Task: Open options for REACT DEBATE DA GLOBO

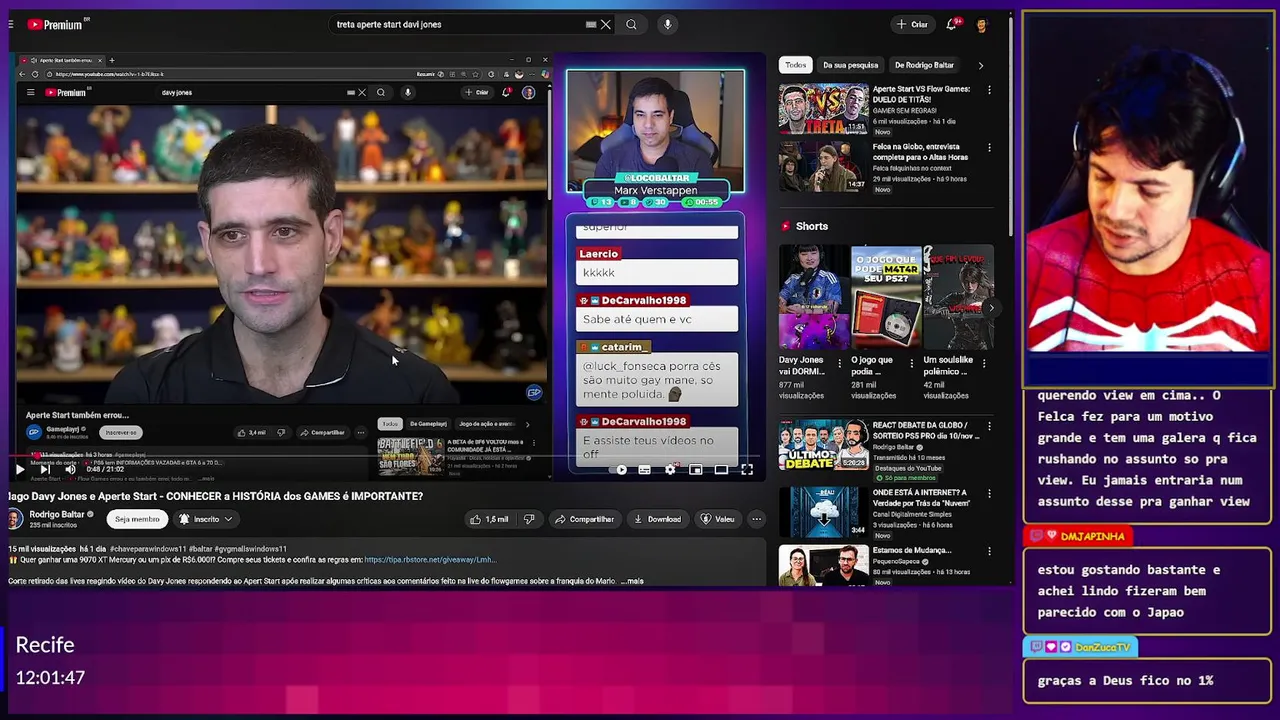Action: coord(989,426)
